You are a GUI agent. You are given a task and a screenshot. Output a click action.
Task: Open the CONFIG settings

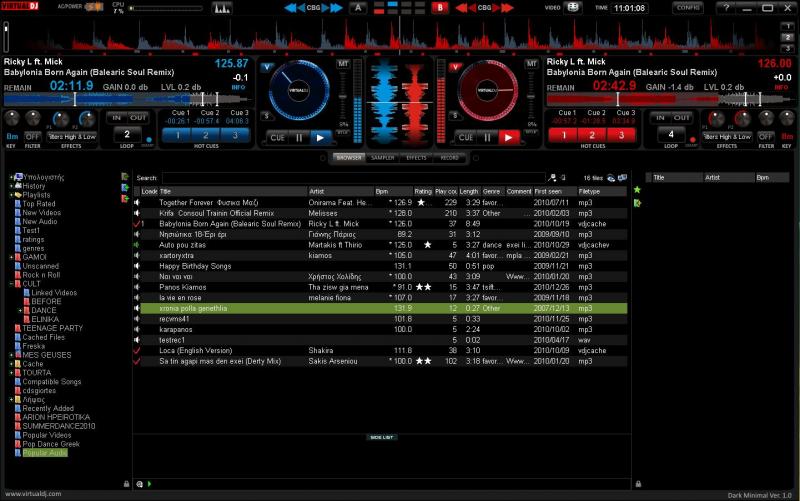[688, 8]
